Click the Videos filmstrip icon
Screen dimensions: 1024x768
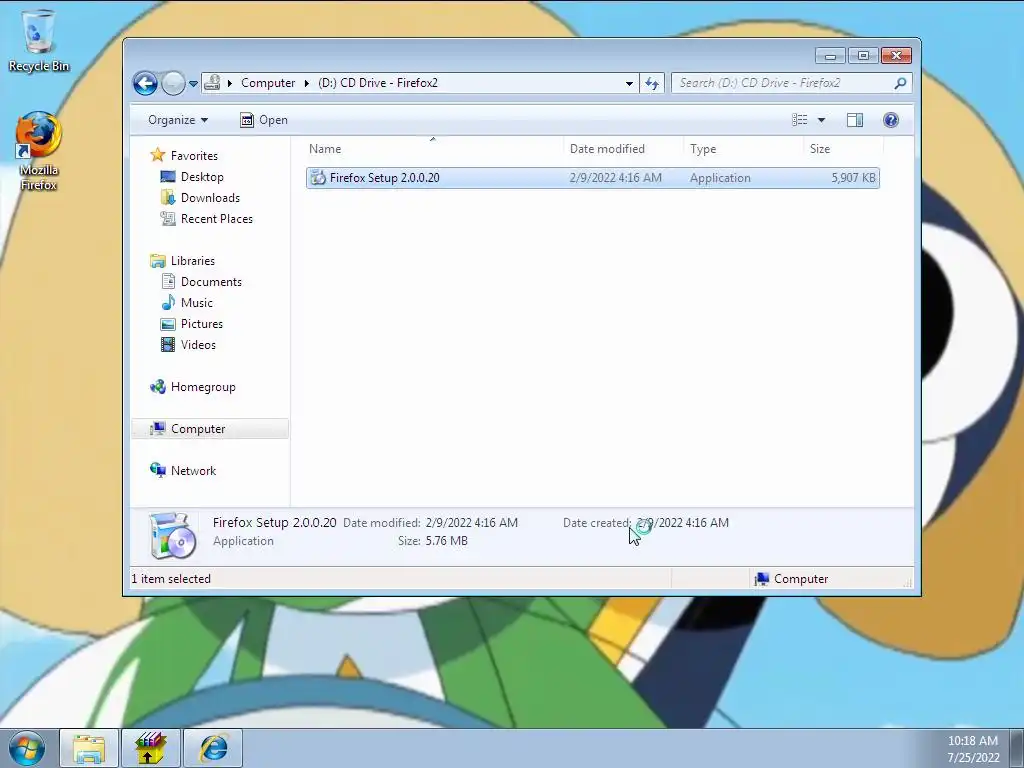pos(168,344)
